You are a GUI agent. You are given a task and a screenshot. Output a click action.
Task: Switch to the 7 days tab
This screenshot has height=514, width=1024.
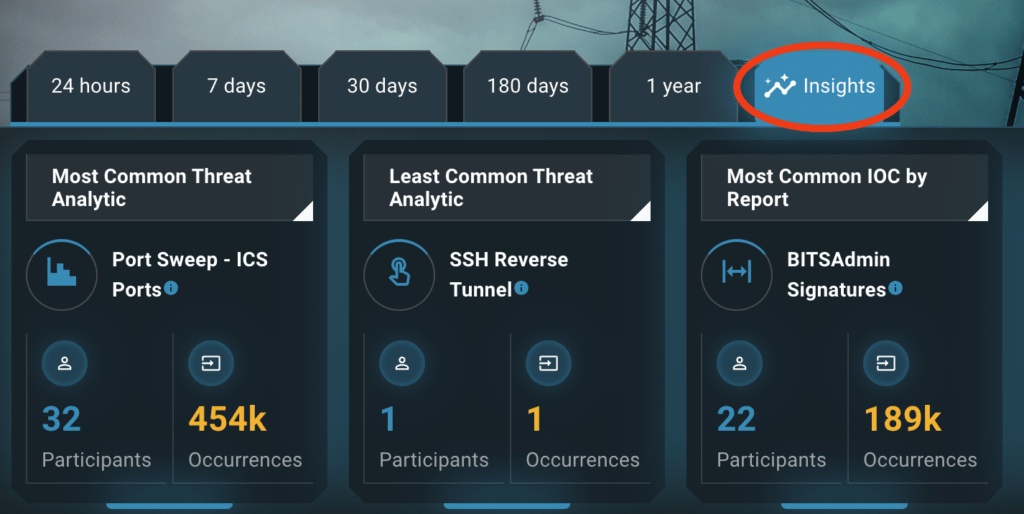coord(236,86)
